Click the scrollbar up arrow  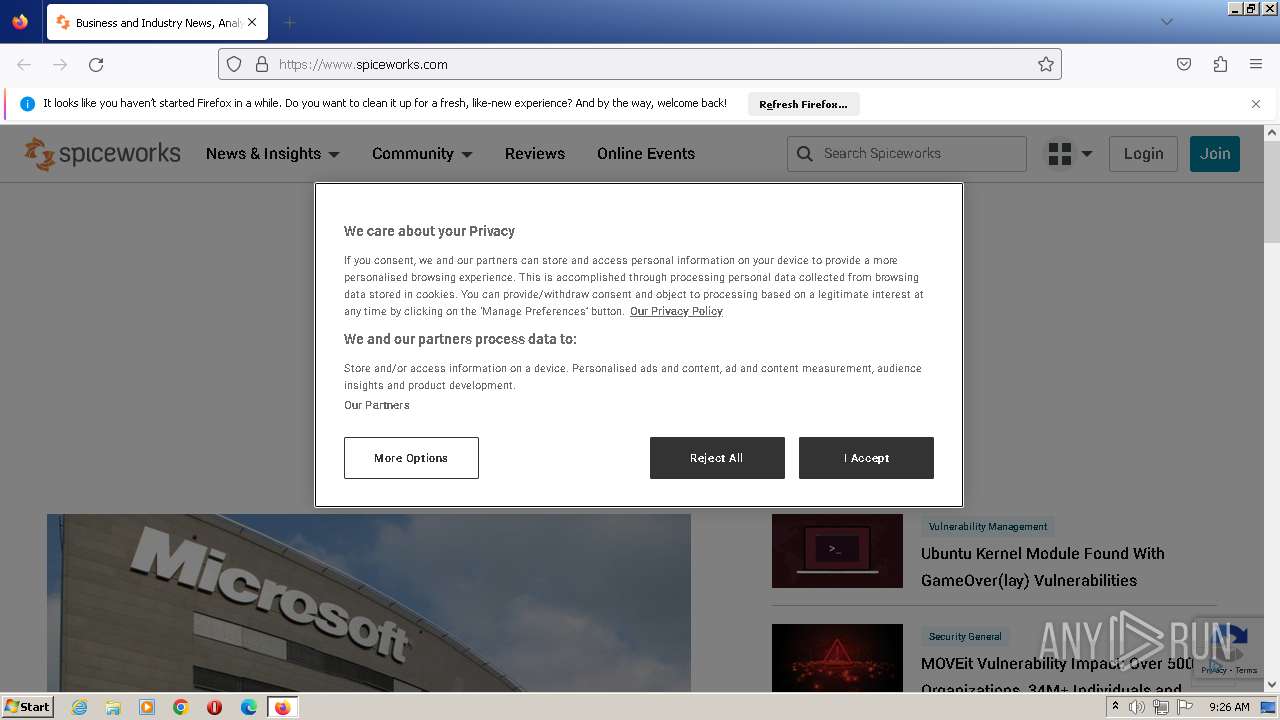(1272, 132)
